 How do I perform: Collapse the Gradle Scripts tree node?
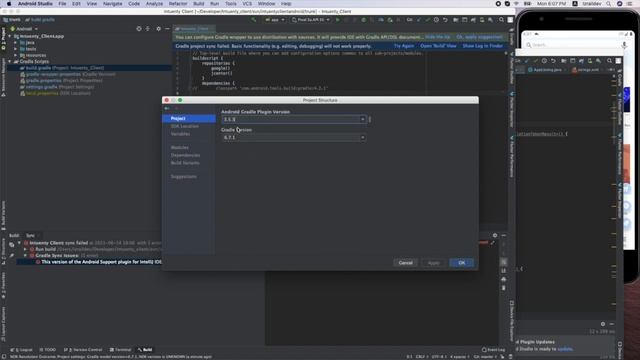[x=10, y=62]
